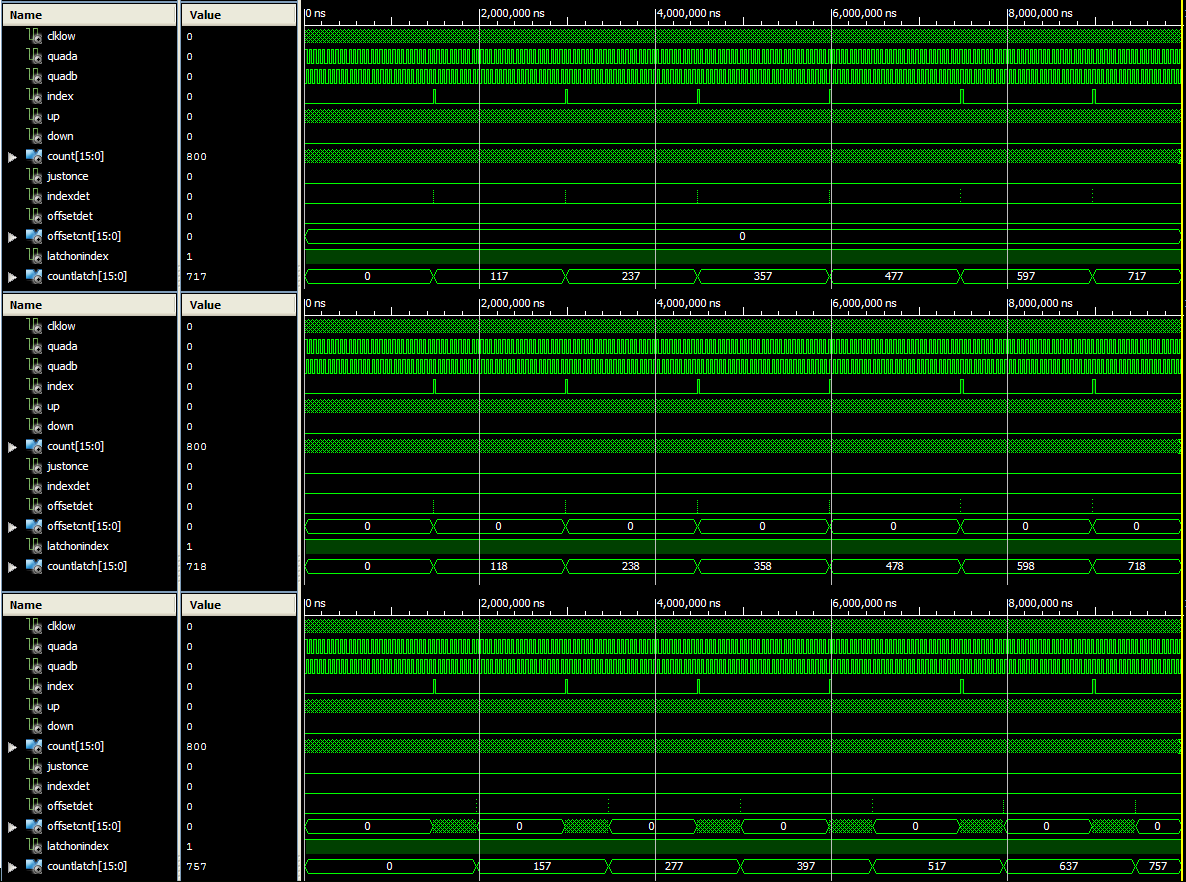Click the quada signal icon in top panel
This screenshot has height=882, width=1186.
coord(34,55)
